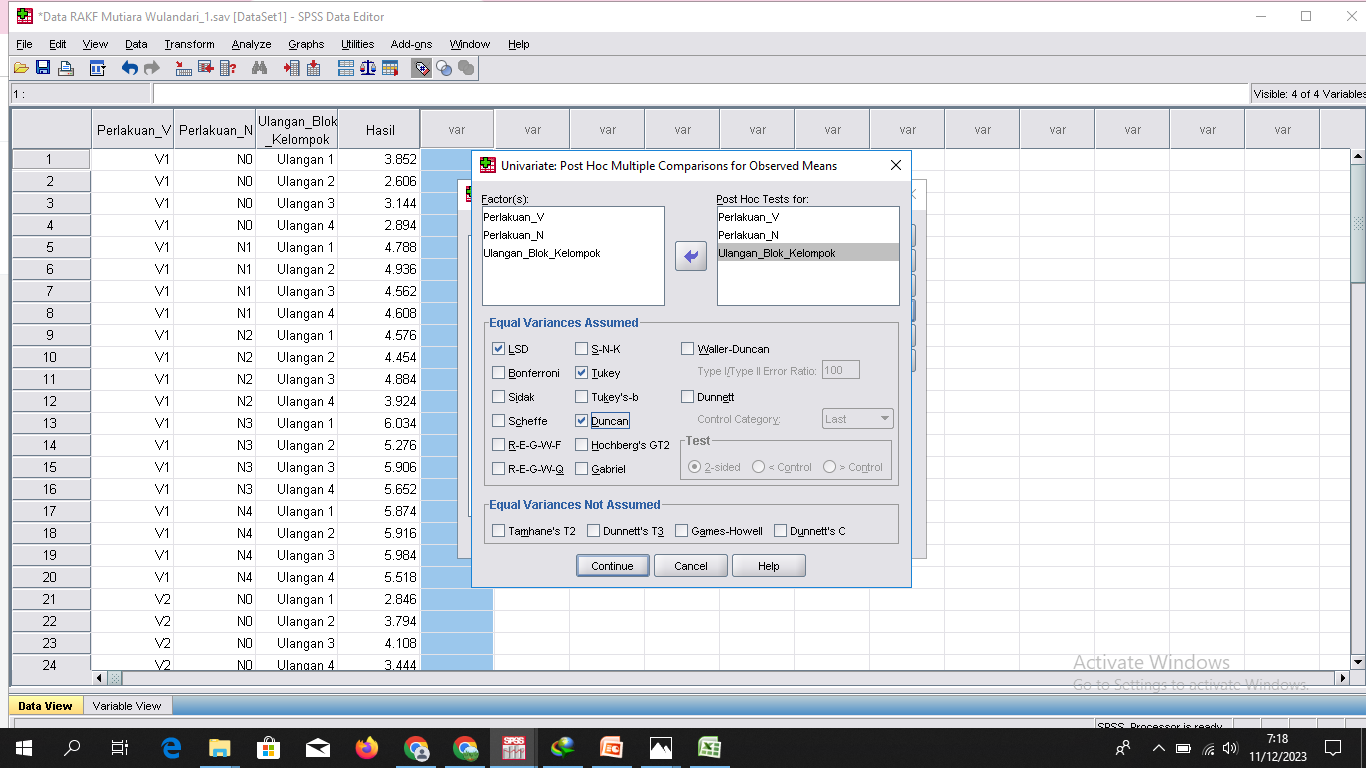This screenshot has width=1366, height=768.
Task: Click the Undo arrow icon
Action: (x=129, y=68)
